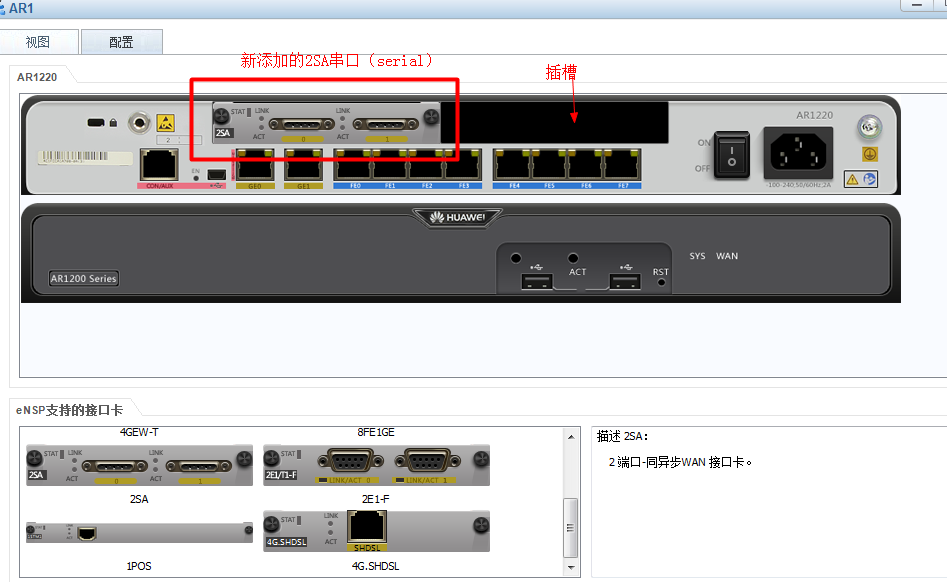947x582 pixels.
Task: Click the FE7 Ethernet port
Action: [621, 165]
